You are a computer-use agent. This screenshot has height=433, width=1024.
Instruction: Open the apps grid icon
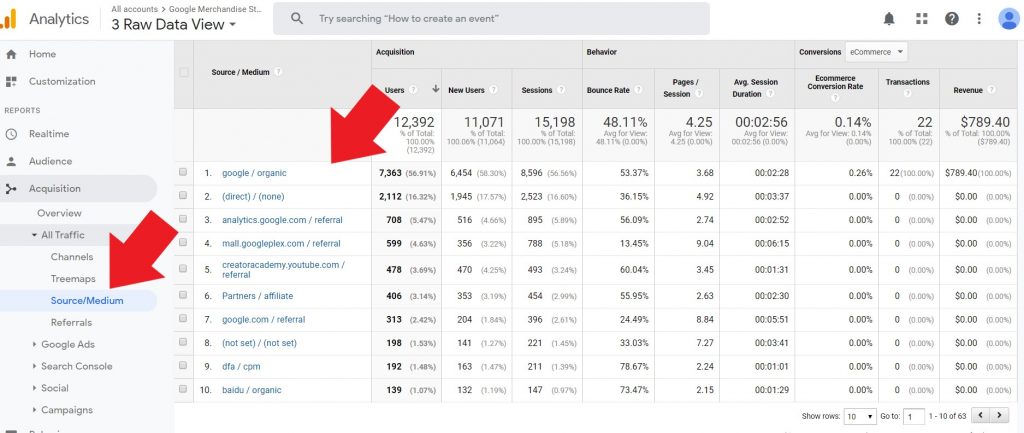click(x=921, y=19)
